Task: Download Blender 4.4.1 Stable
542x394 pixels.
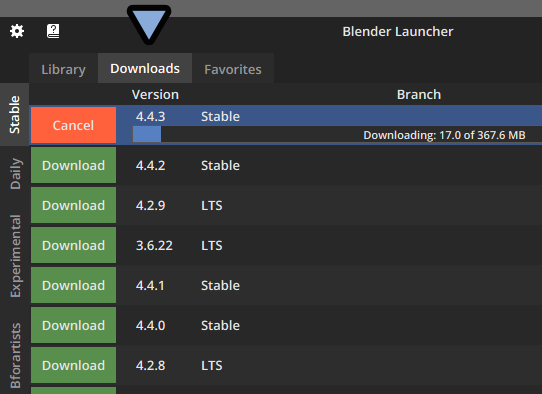Action: (x=73, y=285)
